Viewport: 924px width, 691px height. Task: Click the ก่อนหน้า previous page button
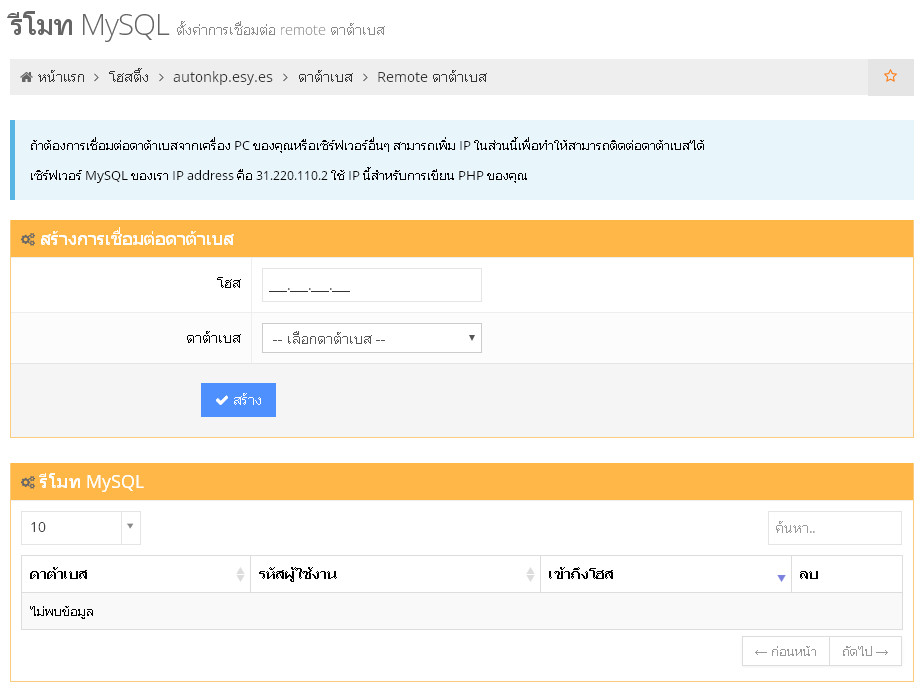785,652
